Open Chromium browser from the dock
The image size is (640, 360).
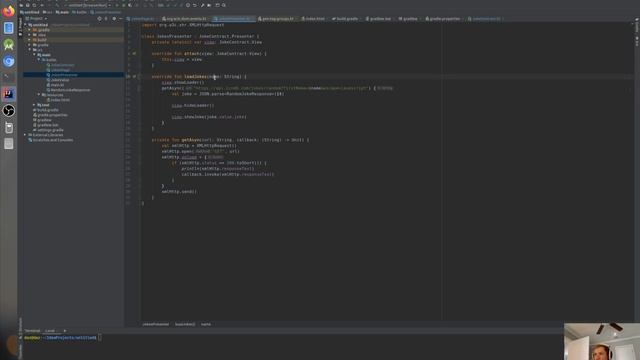click(x=8, y=61)
